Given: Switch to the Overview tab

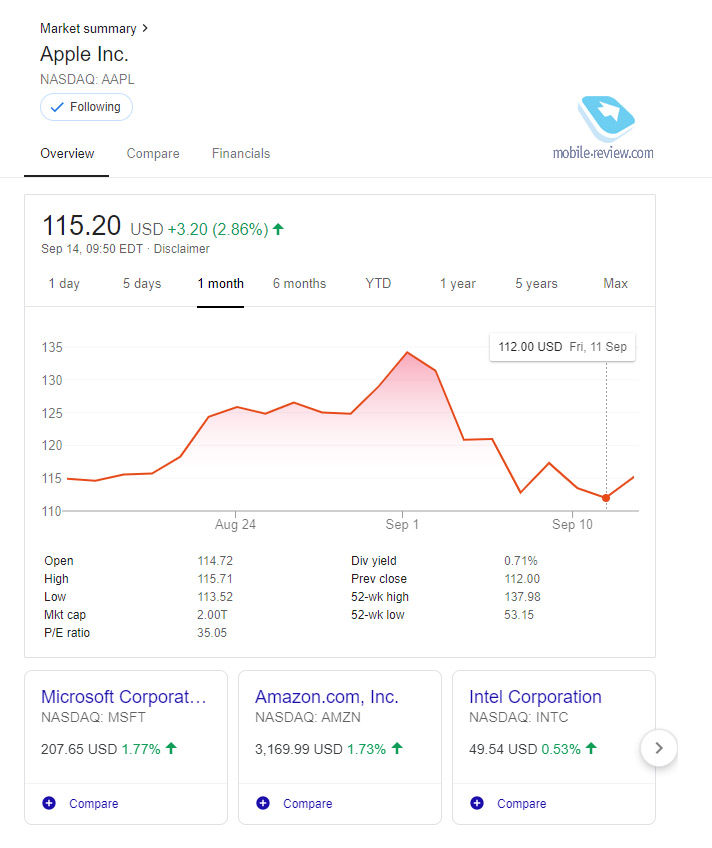Looking at the screenshot, I should click(x=67, y=154).
